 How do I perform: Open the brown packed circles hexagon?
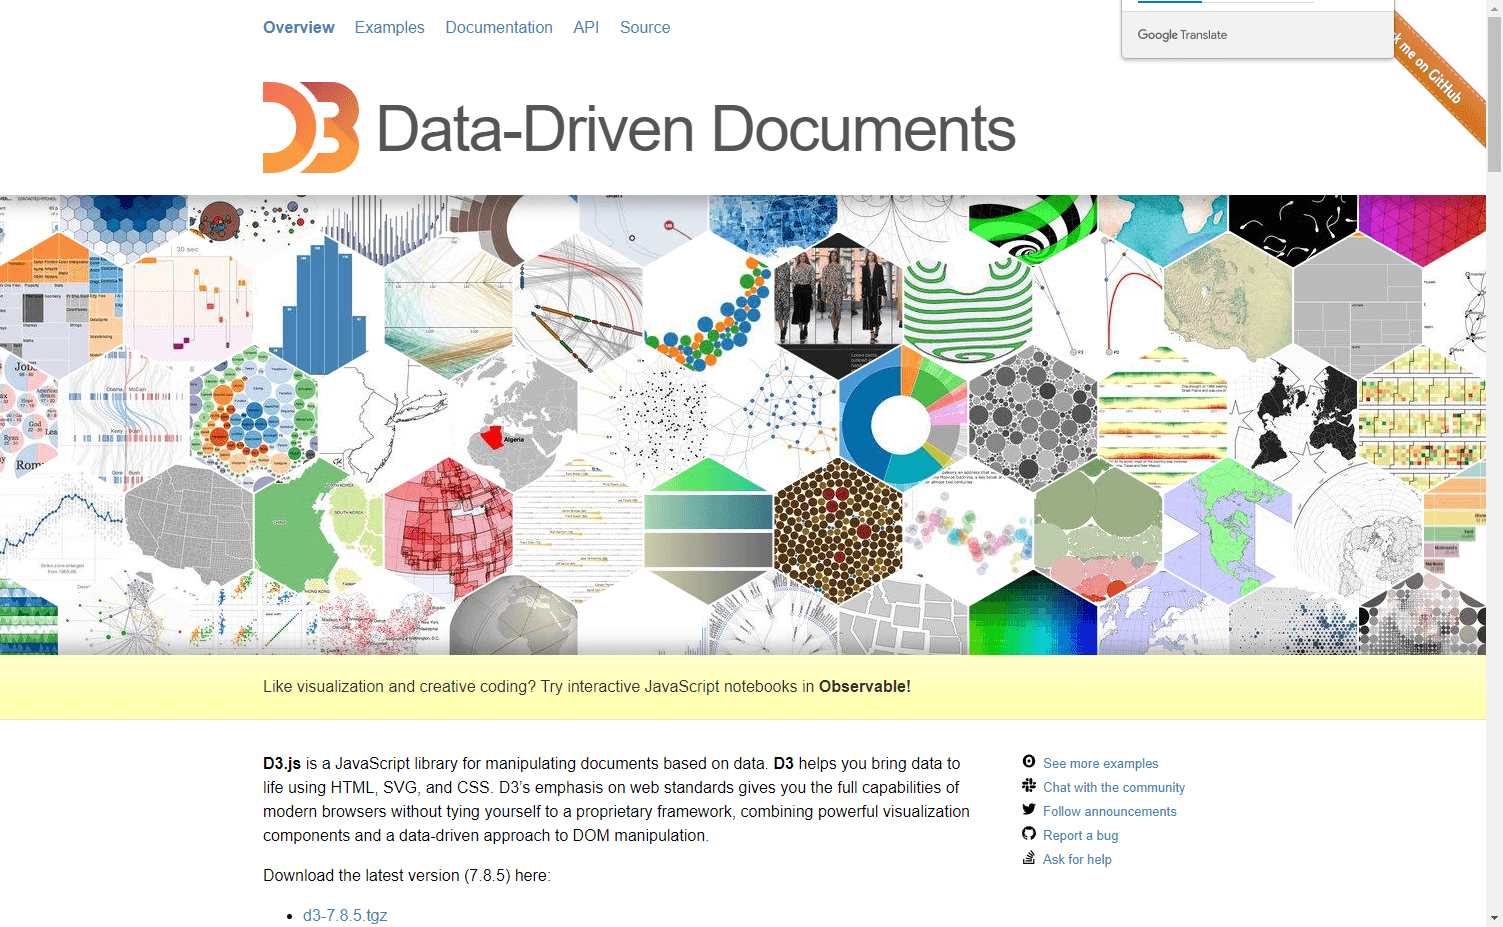tap(838, 530)
